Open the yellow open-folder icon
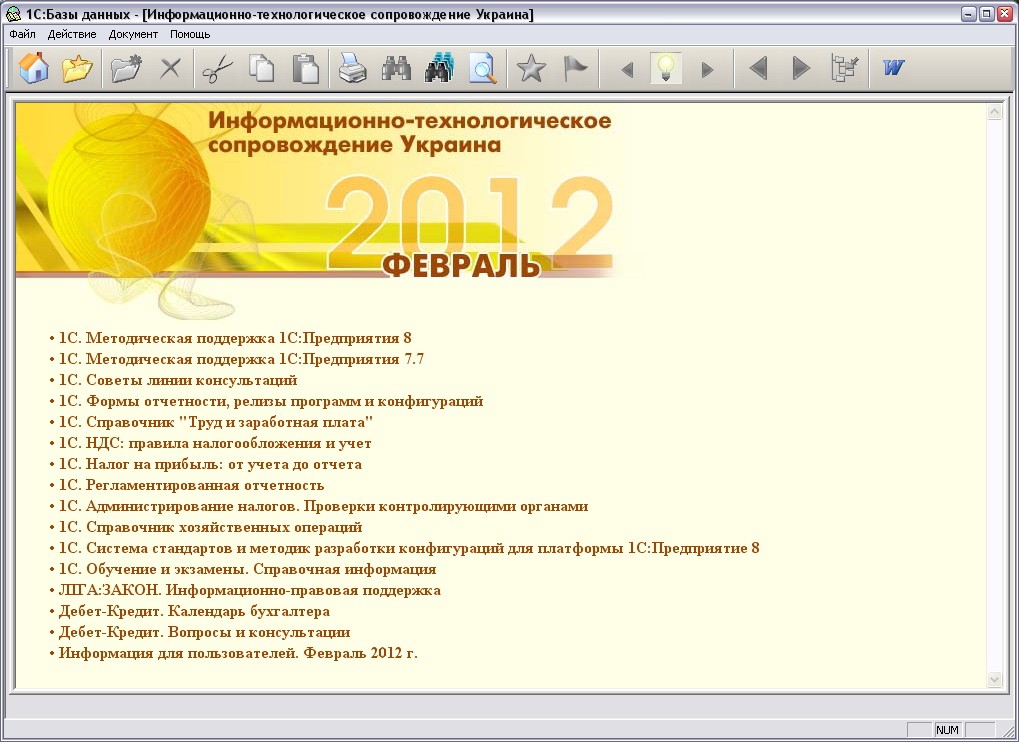 [77, 68]
